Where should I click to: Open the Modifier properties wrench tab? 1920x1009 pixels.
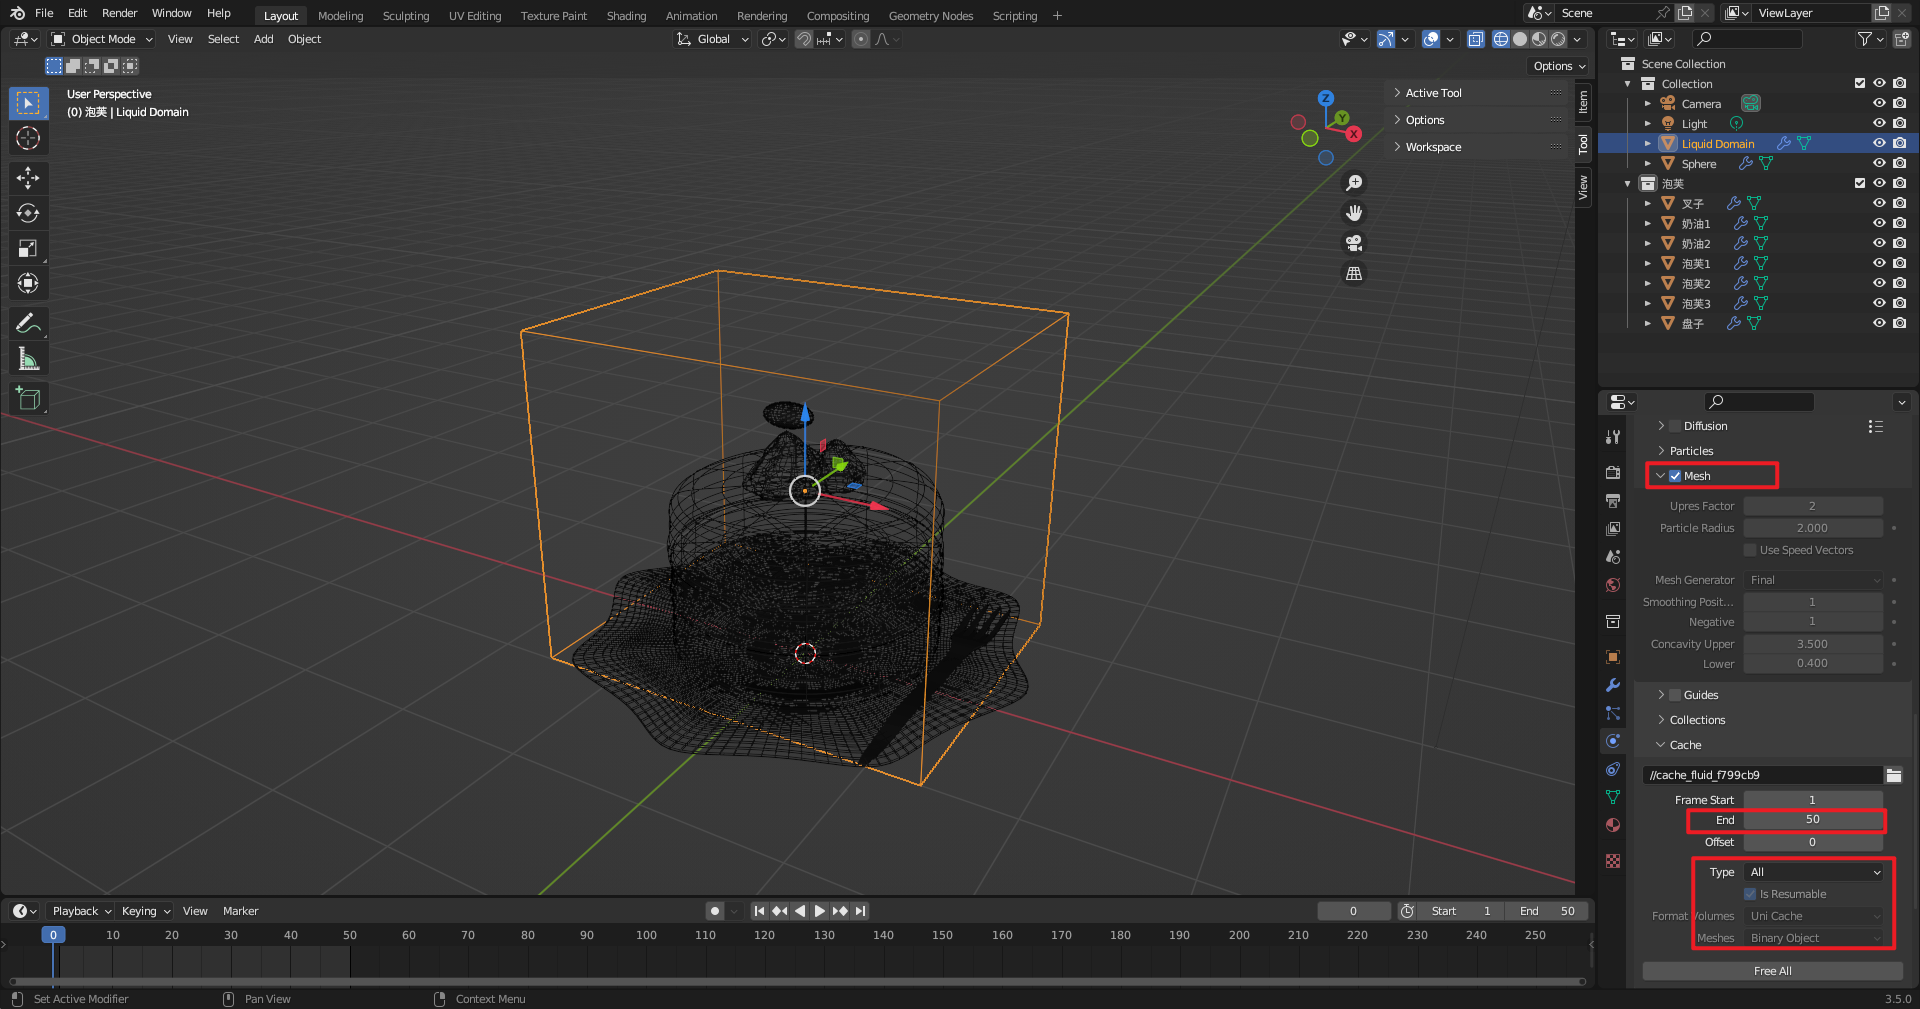(1613, 685)
